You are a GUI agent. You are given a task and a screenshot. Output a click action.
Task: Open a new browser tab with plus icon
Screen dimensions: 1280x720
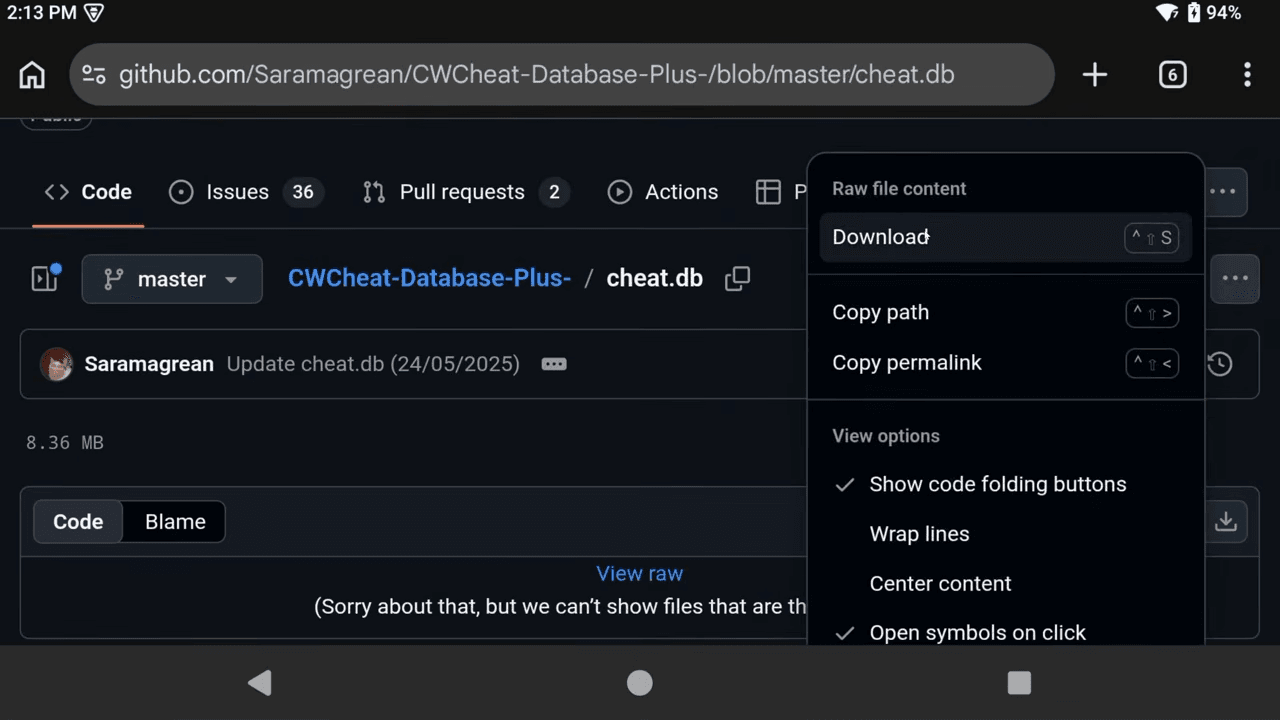[1095, 74]
